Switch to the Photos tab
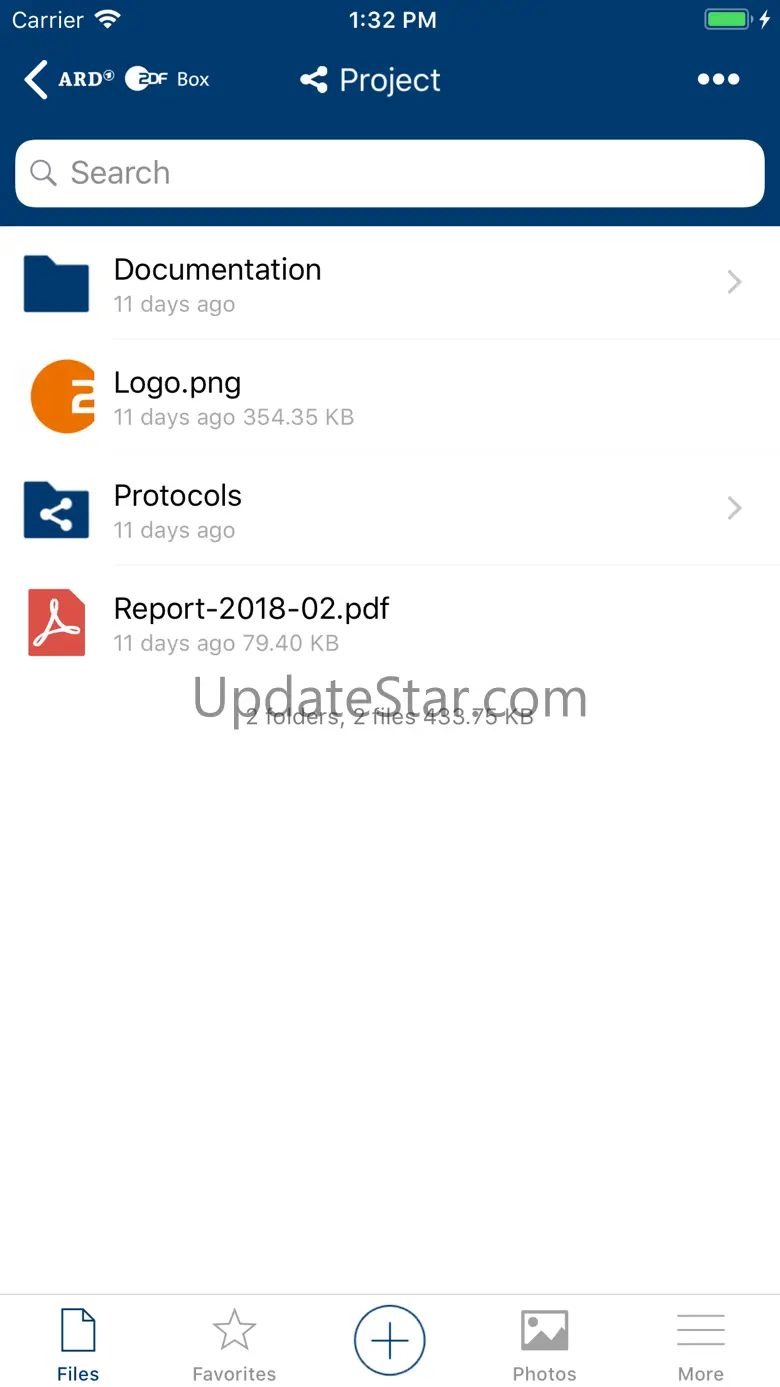Screen dimensions: 780x1387 (545, 1345)
